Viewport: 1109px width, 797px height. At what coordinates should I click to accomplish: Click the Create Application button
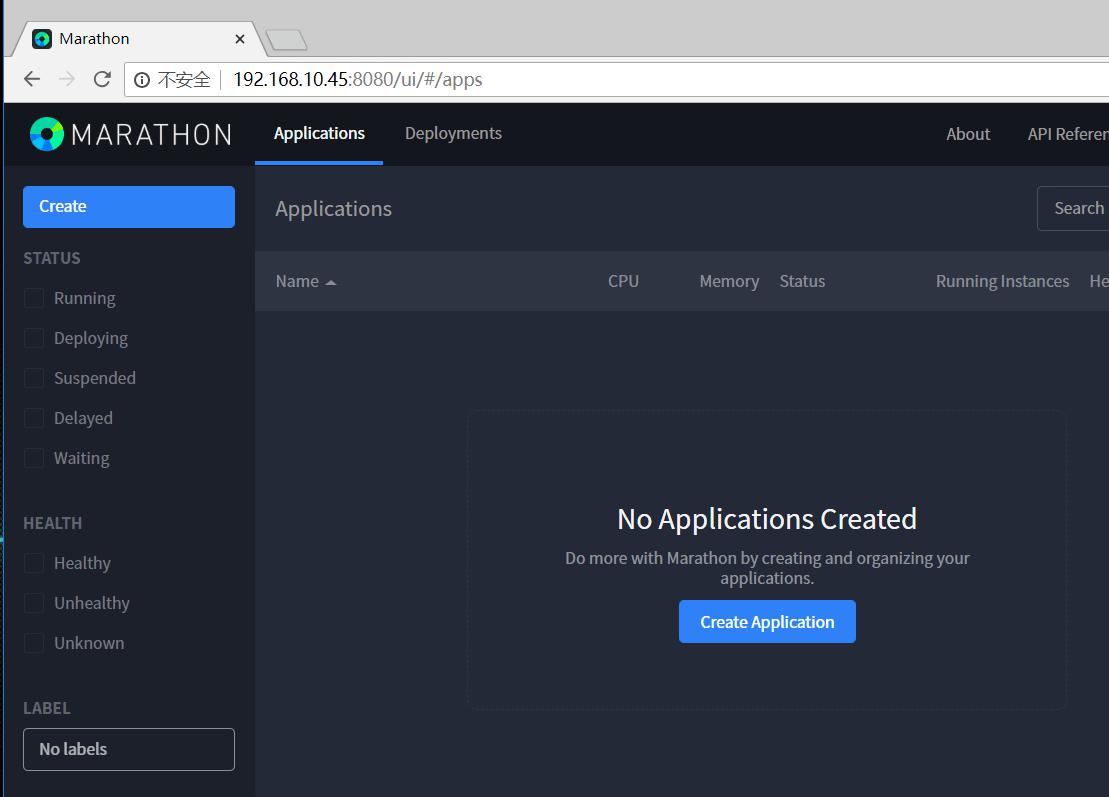[767, 622]
